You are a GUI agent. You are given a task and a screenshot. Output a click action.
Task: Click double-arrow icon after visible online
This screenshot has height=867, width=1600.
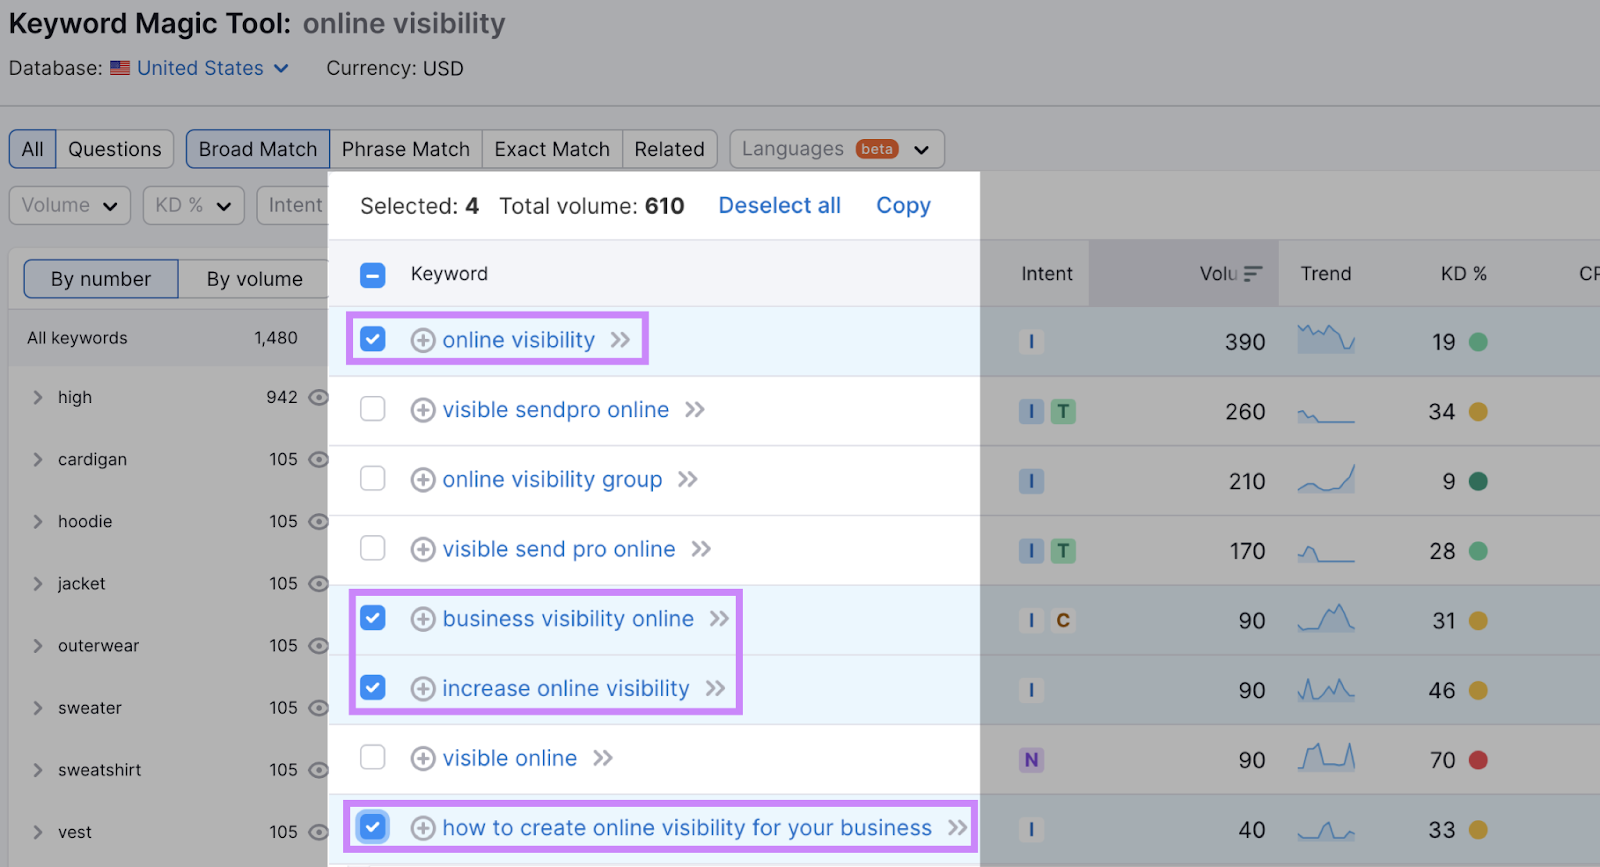coord(602,758)
